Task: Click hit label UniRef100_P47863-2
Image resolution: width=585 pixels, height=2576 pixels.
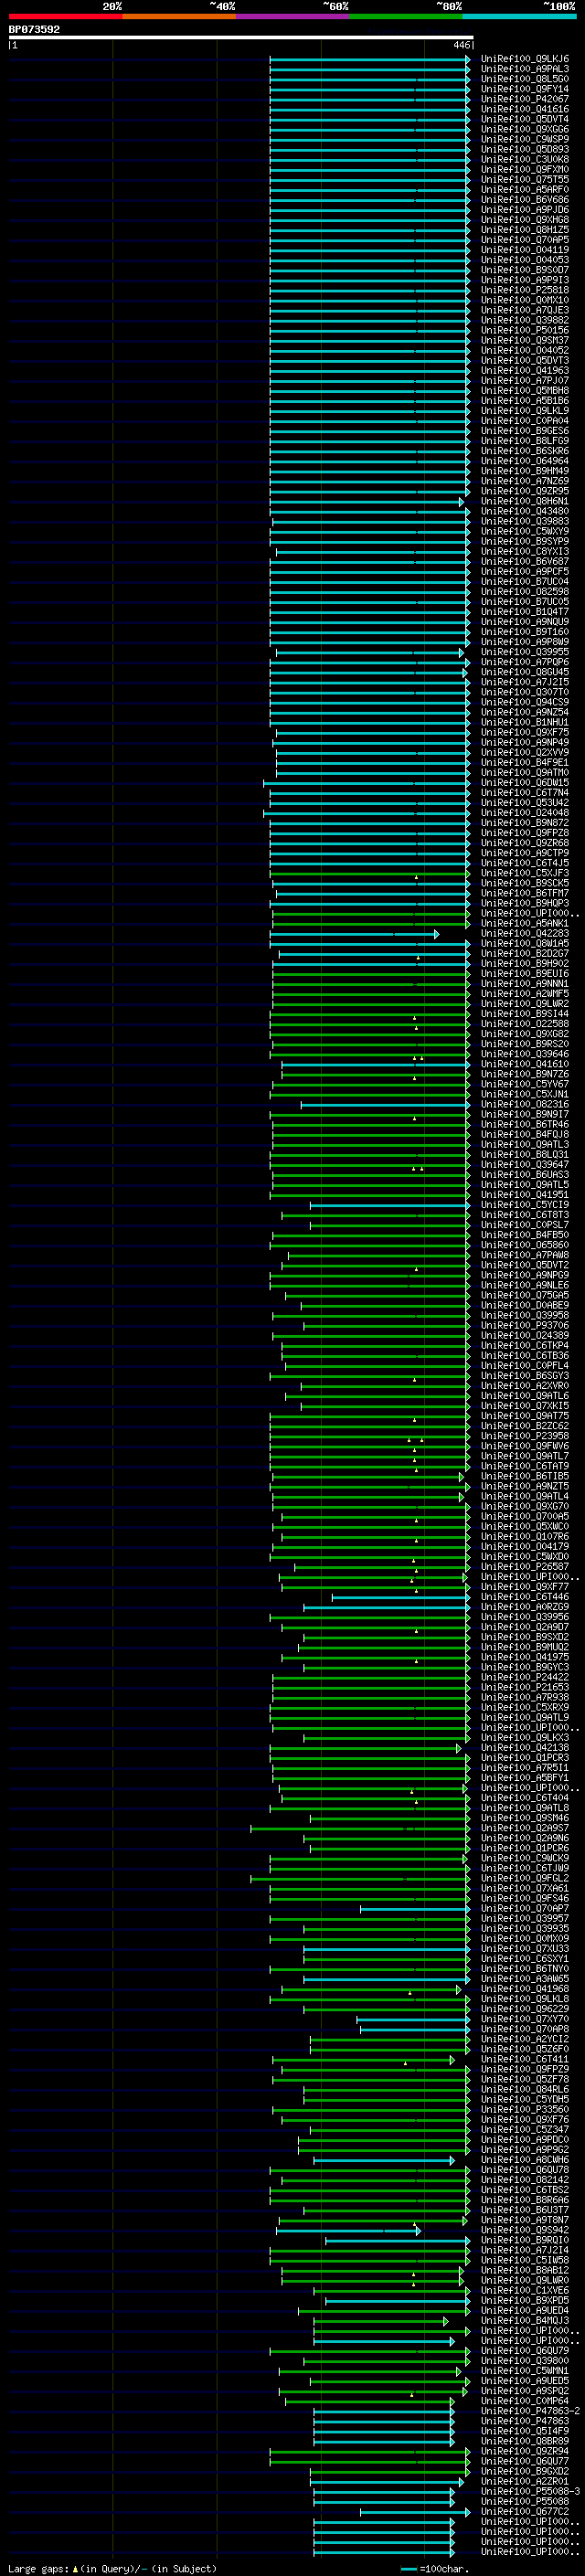Action: click(530, 2412)
